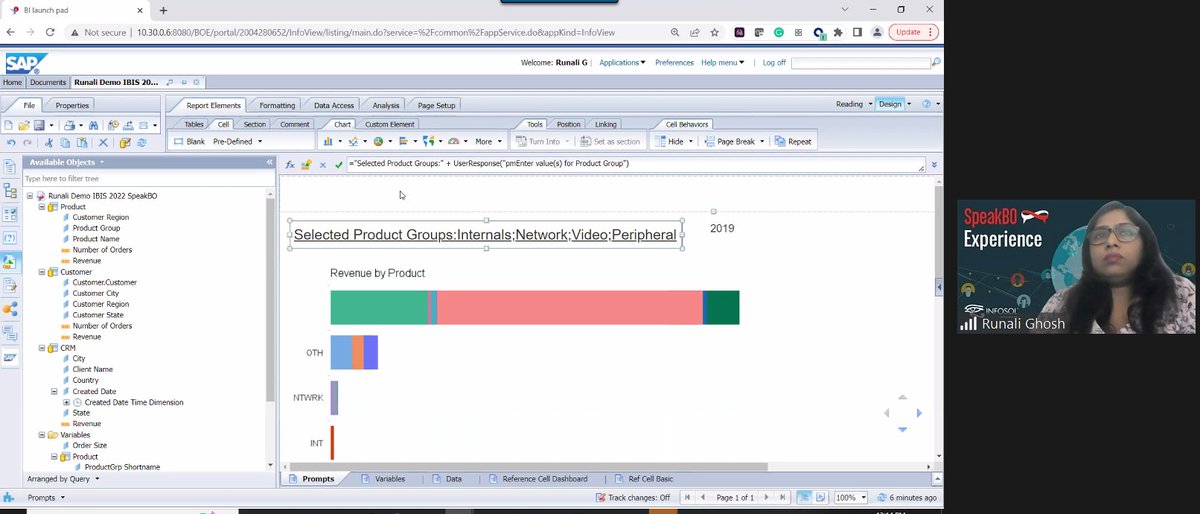This screenshot has width=1200, height=514.
Task: Insert a bar chart from the Chart toolbar
Action: point(402,141)
